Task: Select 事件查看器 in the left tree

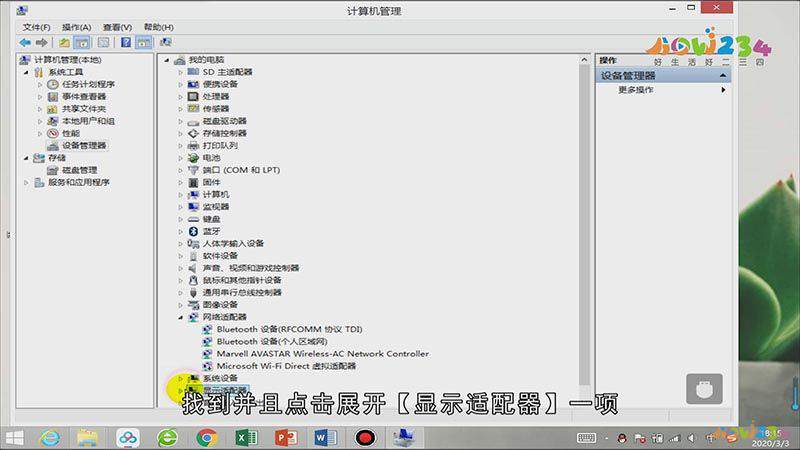Action: tap(84, 96)
